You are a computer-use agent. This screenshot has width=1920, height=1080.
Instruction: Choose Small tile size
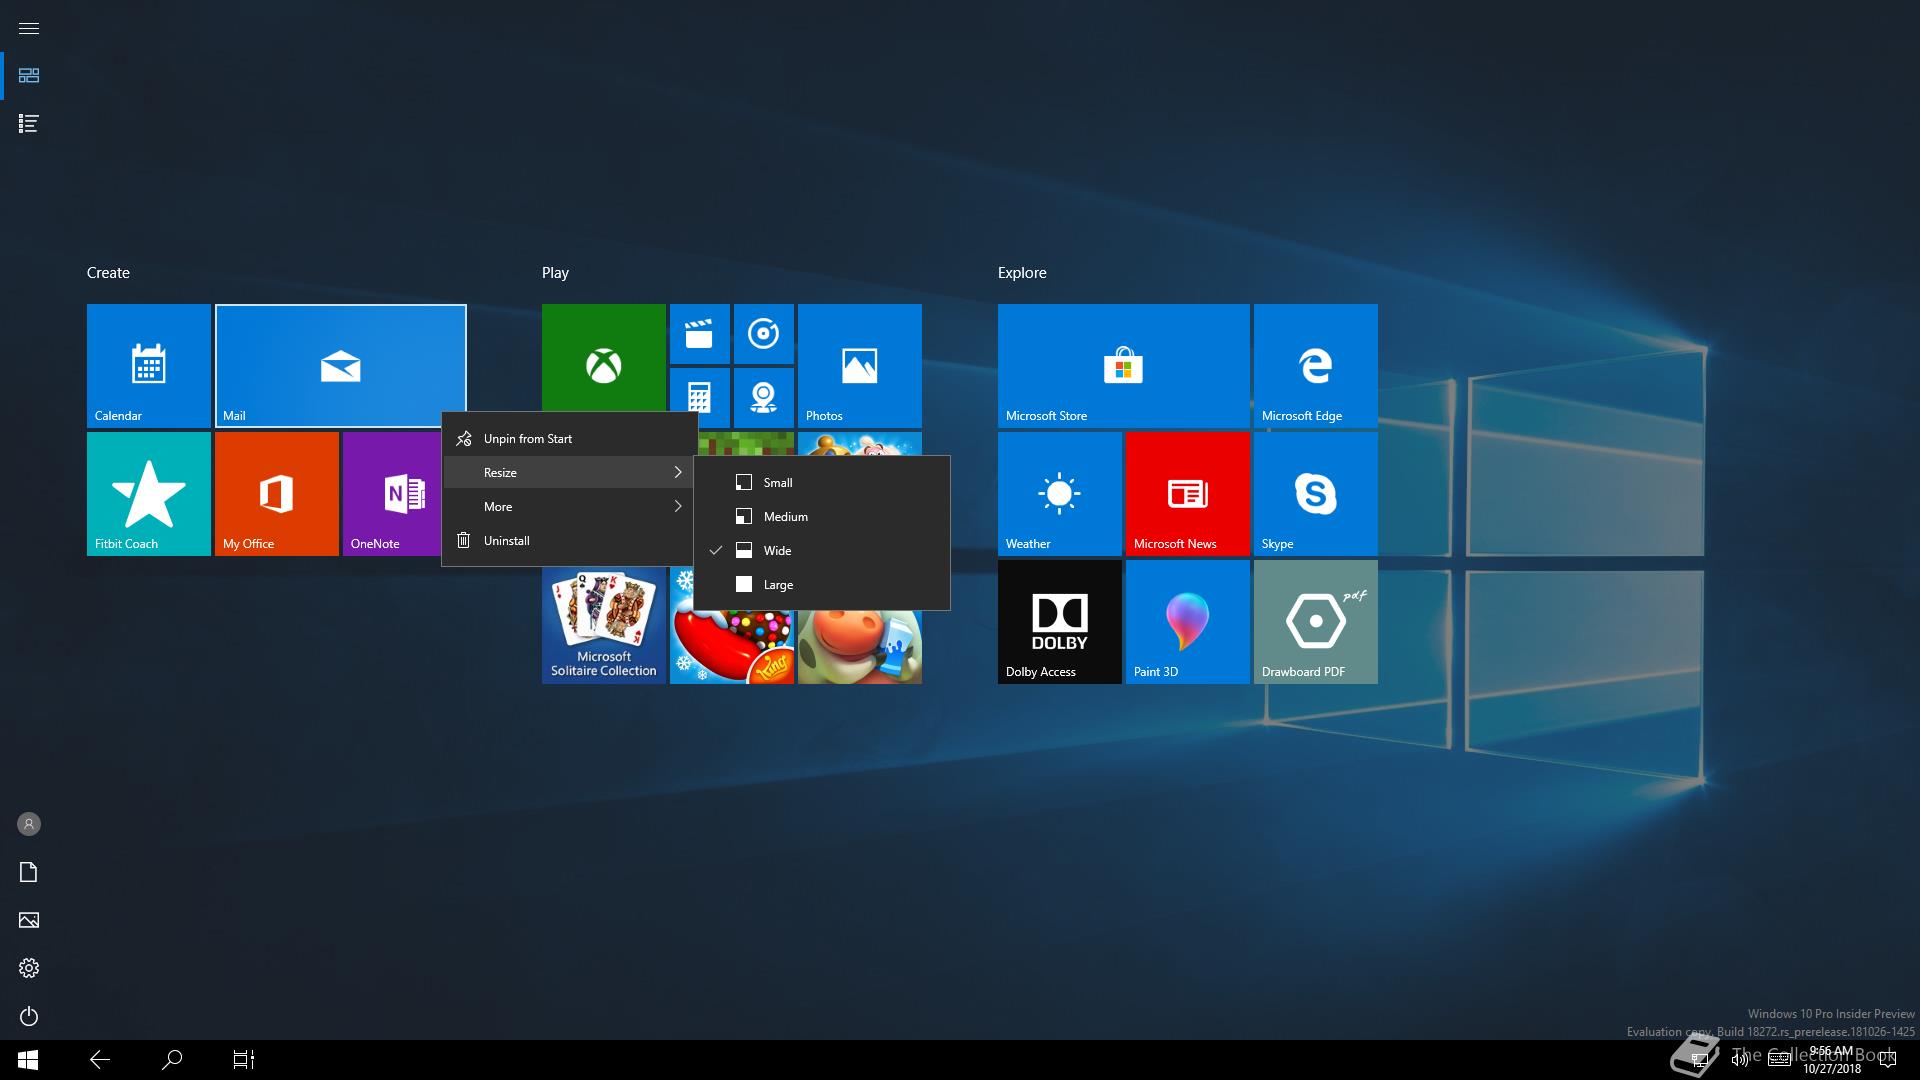(x=822, y=482)
